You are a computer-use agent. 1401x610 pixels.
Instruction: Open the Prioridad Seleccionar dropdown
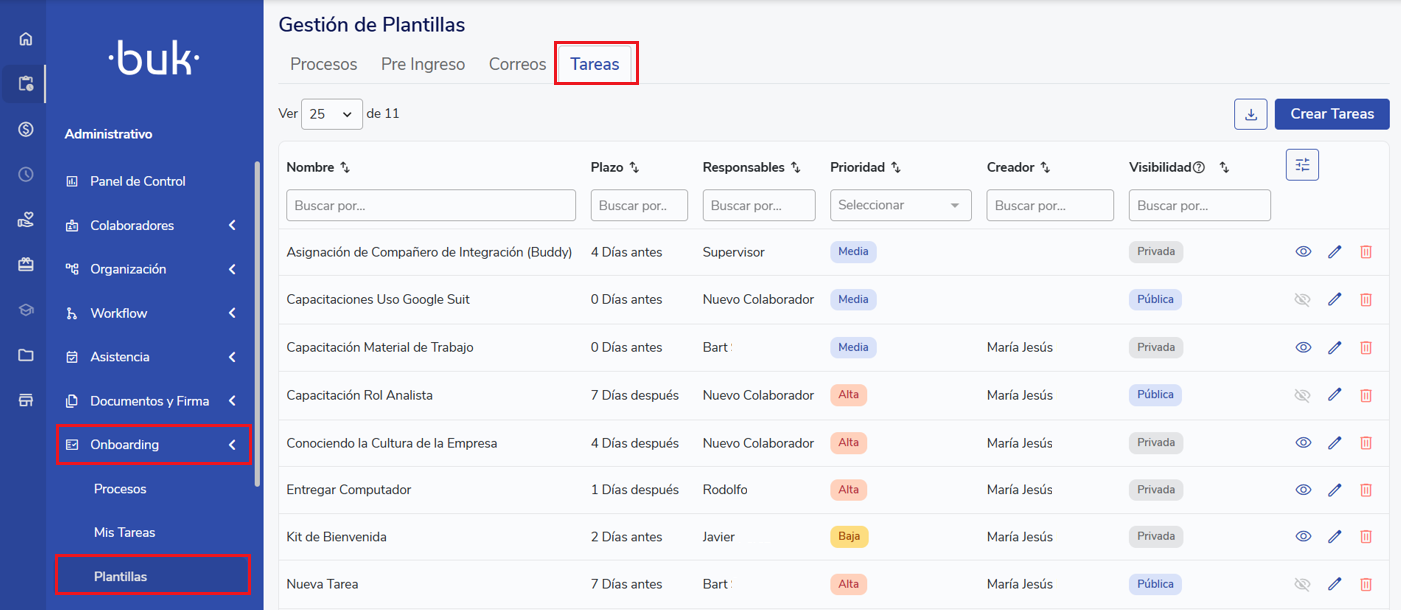(900, 205)
